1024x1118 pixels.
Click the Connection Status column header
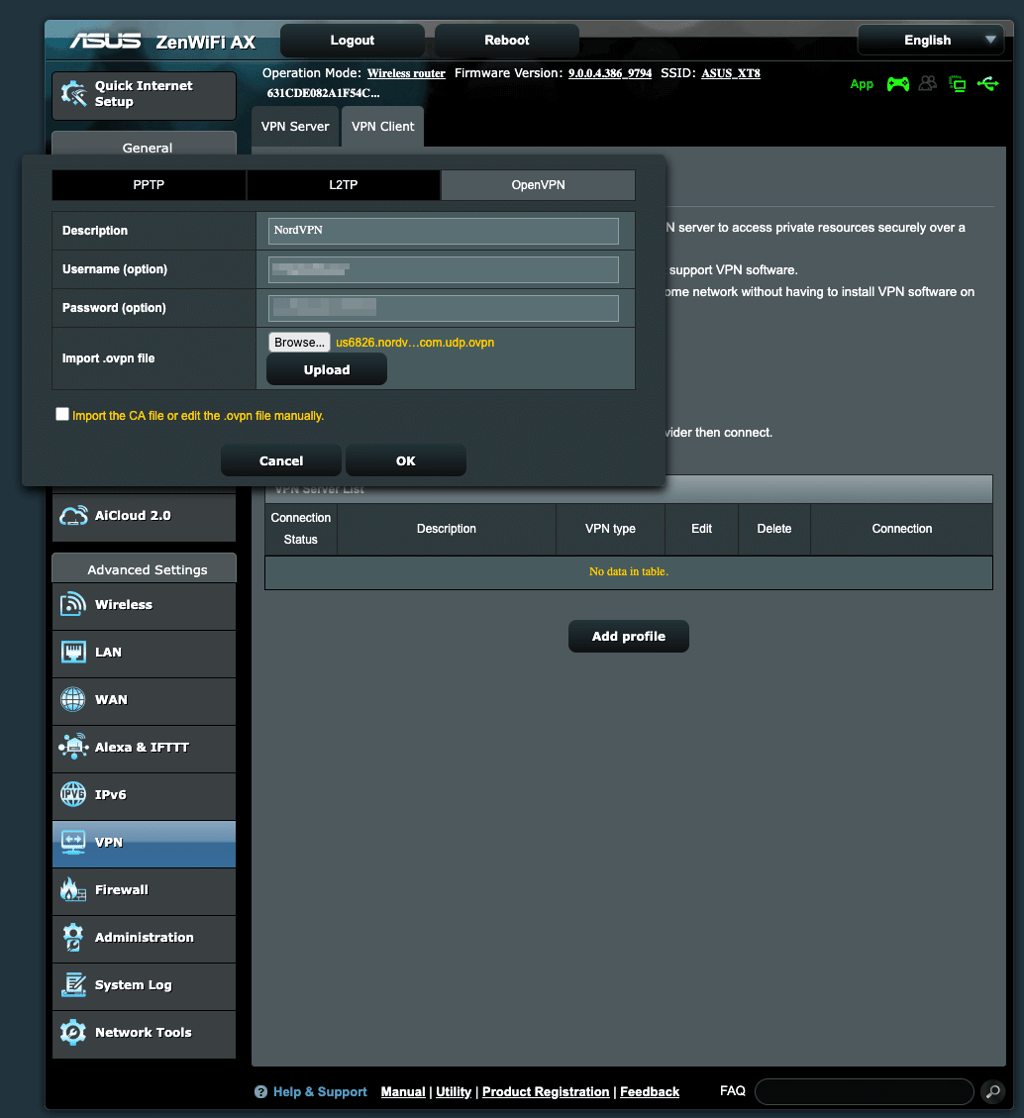pos(301,528)
